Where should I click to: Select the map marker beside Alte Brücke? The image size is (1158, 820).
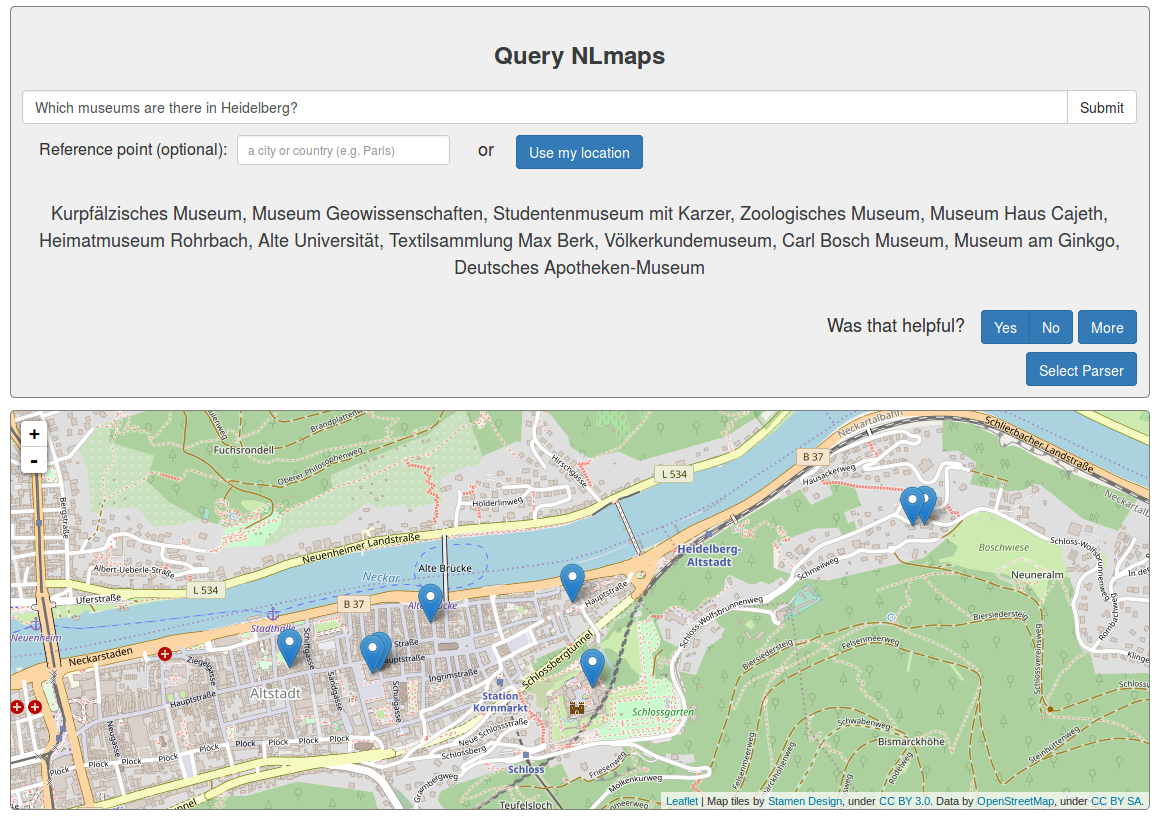430,601
